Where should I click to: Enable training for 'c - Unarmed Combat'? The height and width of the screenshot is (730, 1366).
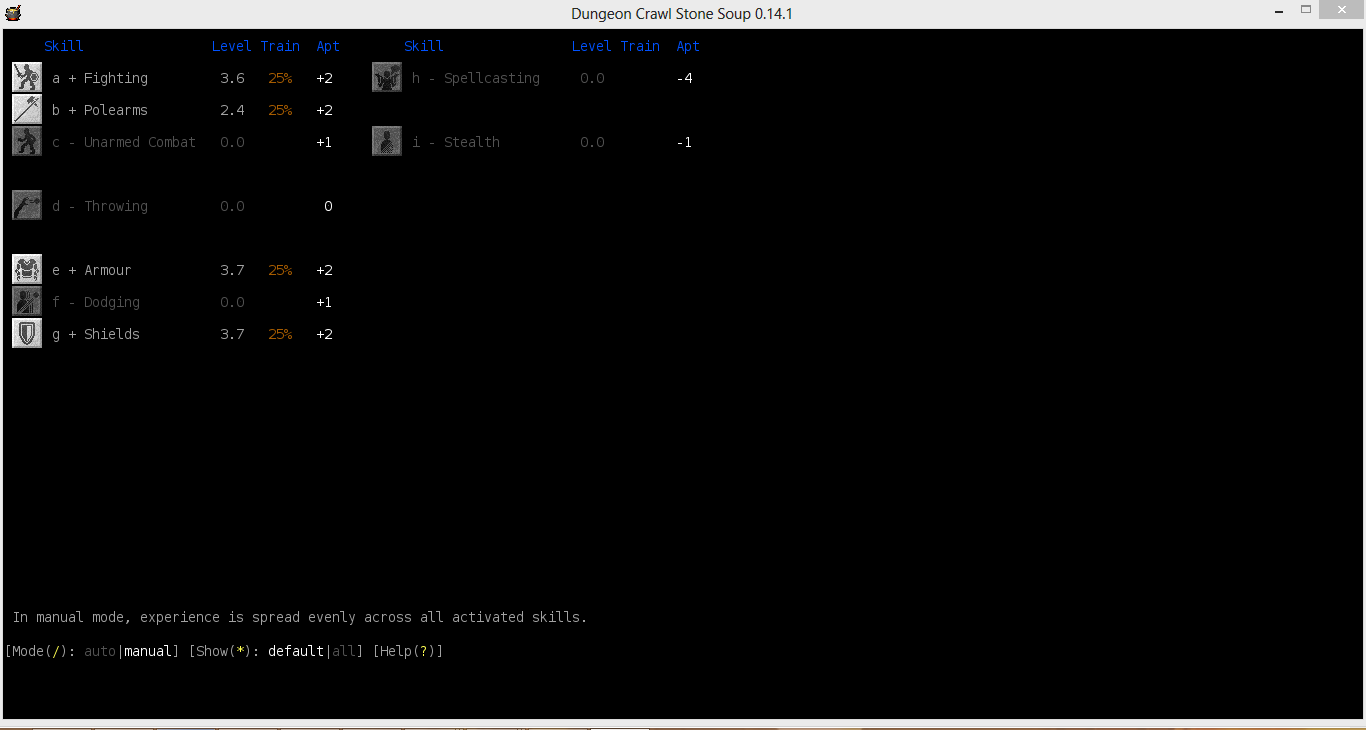coord(124,142)
